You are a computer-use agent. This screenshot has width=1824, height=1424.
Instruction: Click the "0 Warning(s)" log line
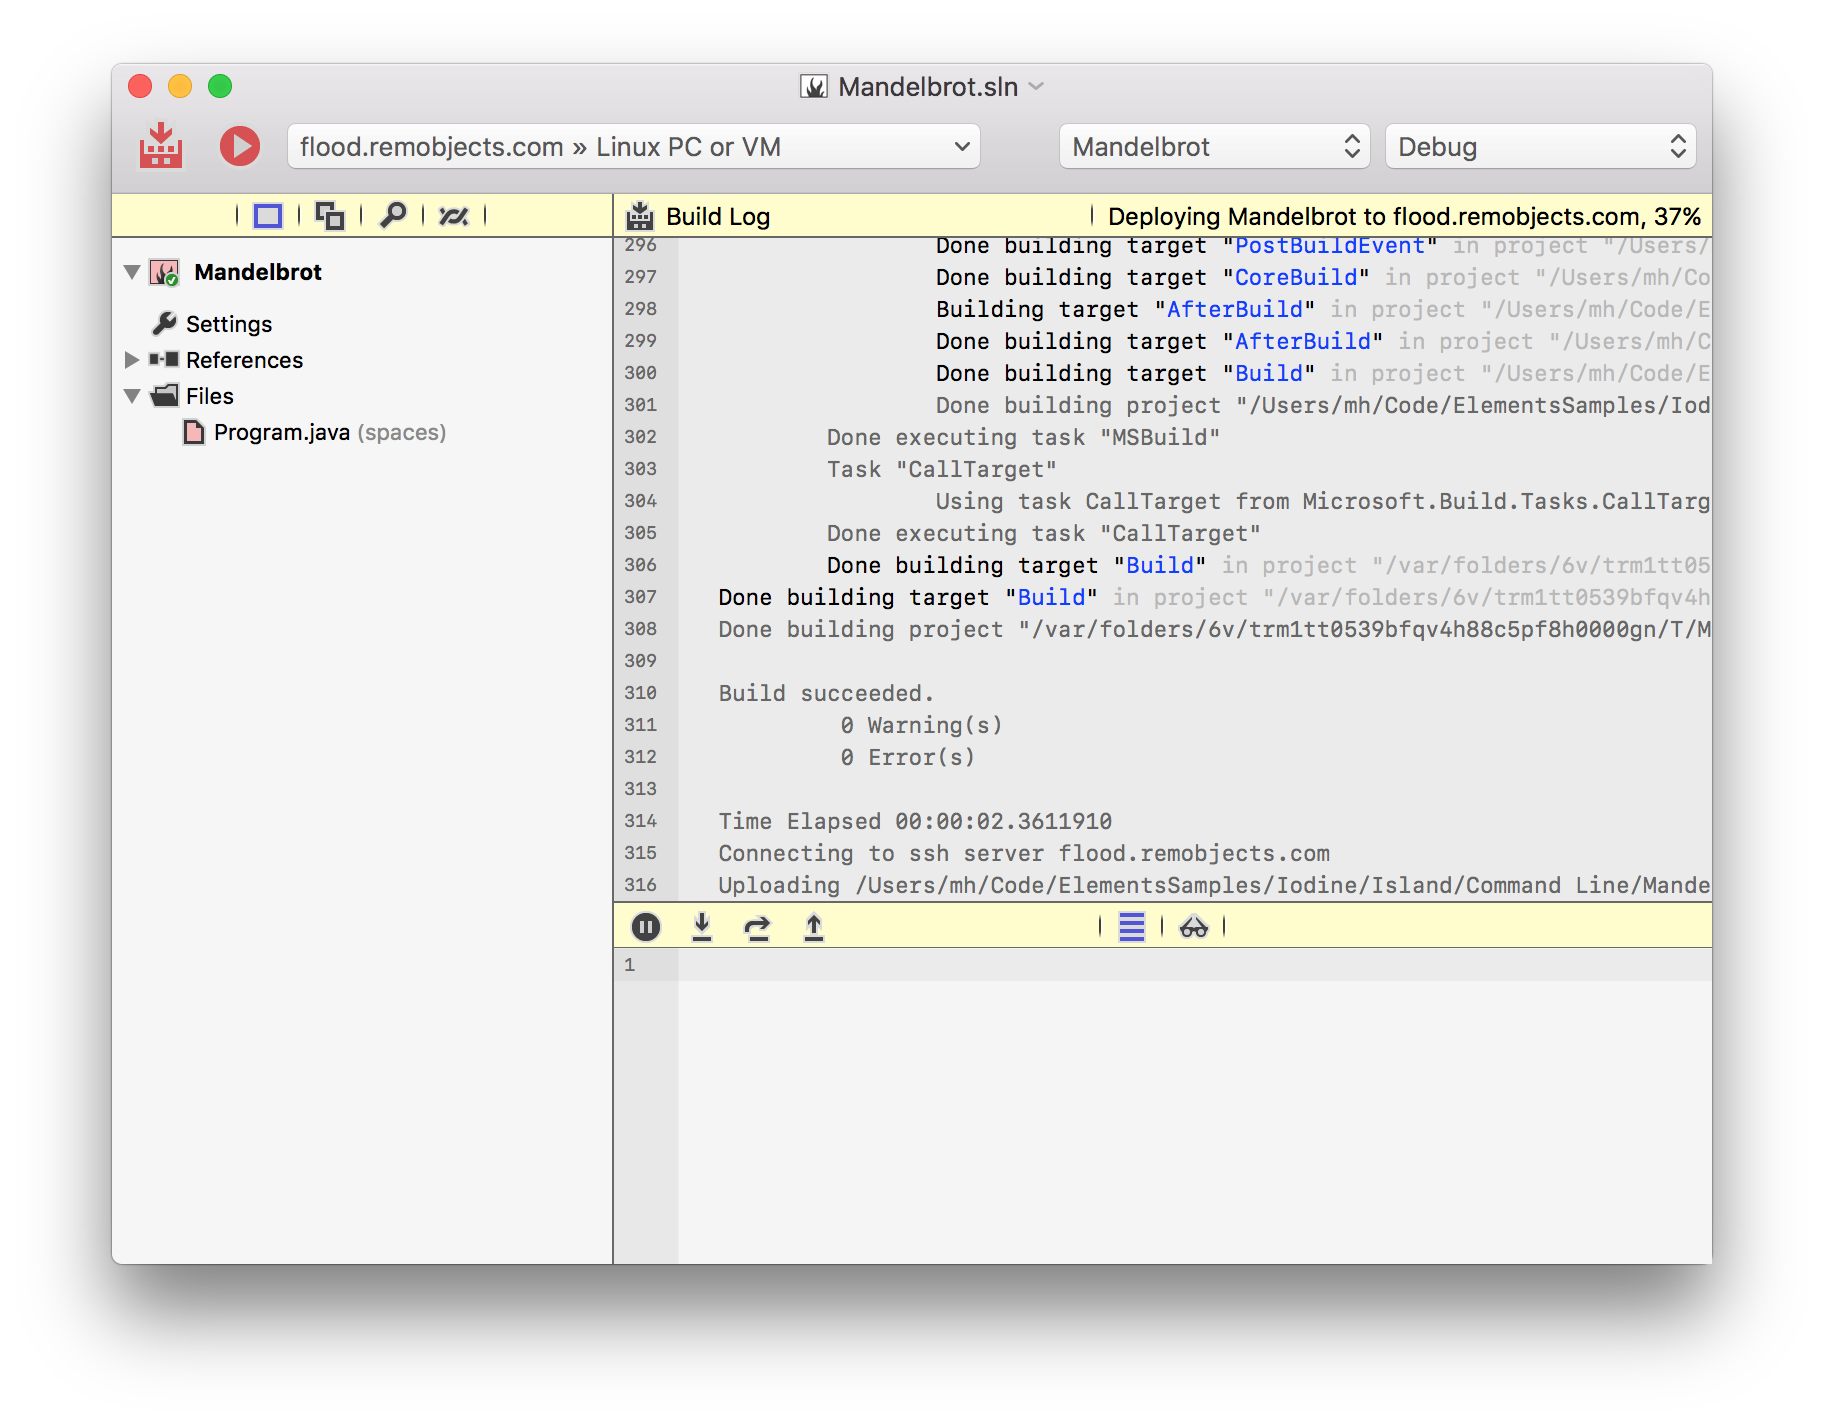click(x=921, y=725)
